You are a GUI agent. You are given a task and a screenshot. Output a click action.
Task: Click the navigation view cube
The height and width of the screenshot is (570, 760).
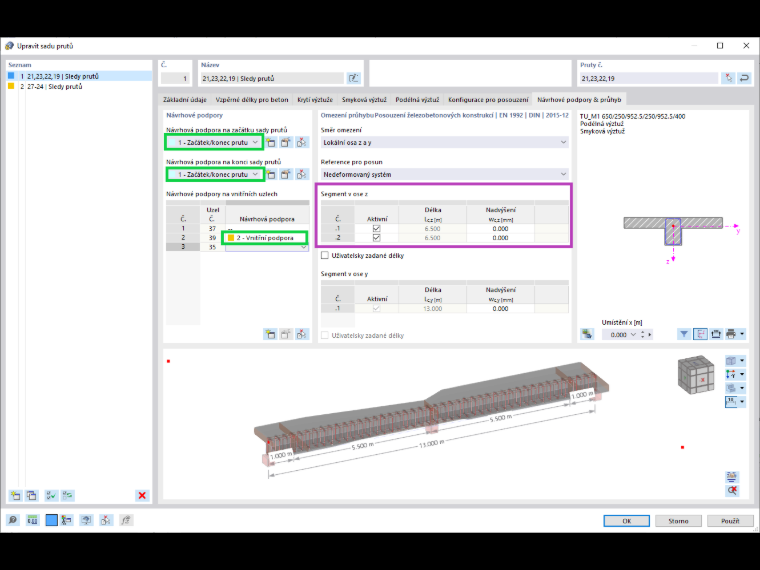696,374
